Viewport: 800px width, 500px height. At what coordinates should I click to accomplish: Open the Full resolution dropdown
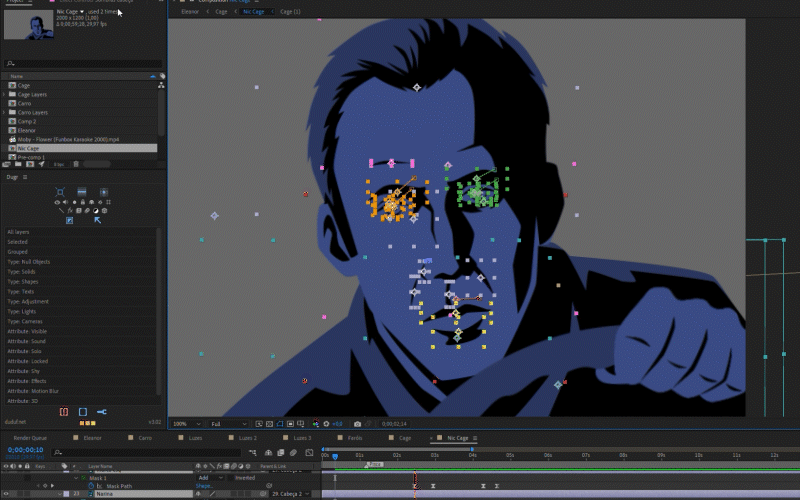(x=228, y=424)
